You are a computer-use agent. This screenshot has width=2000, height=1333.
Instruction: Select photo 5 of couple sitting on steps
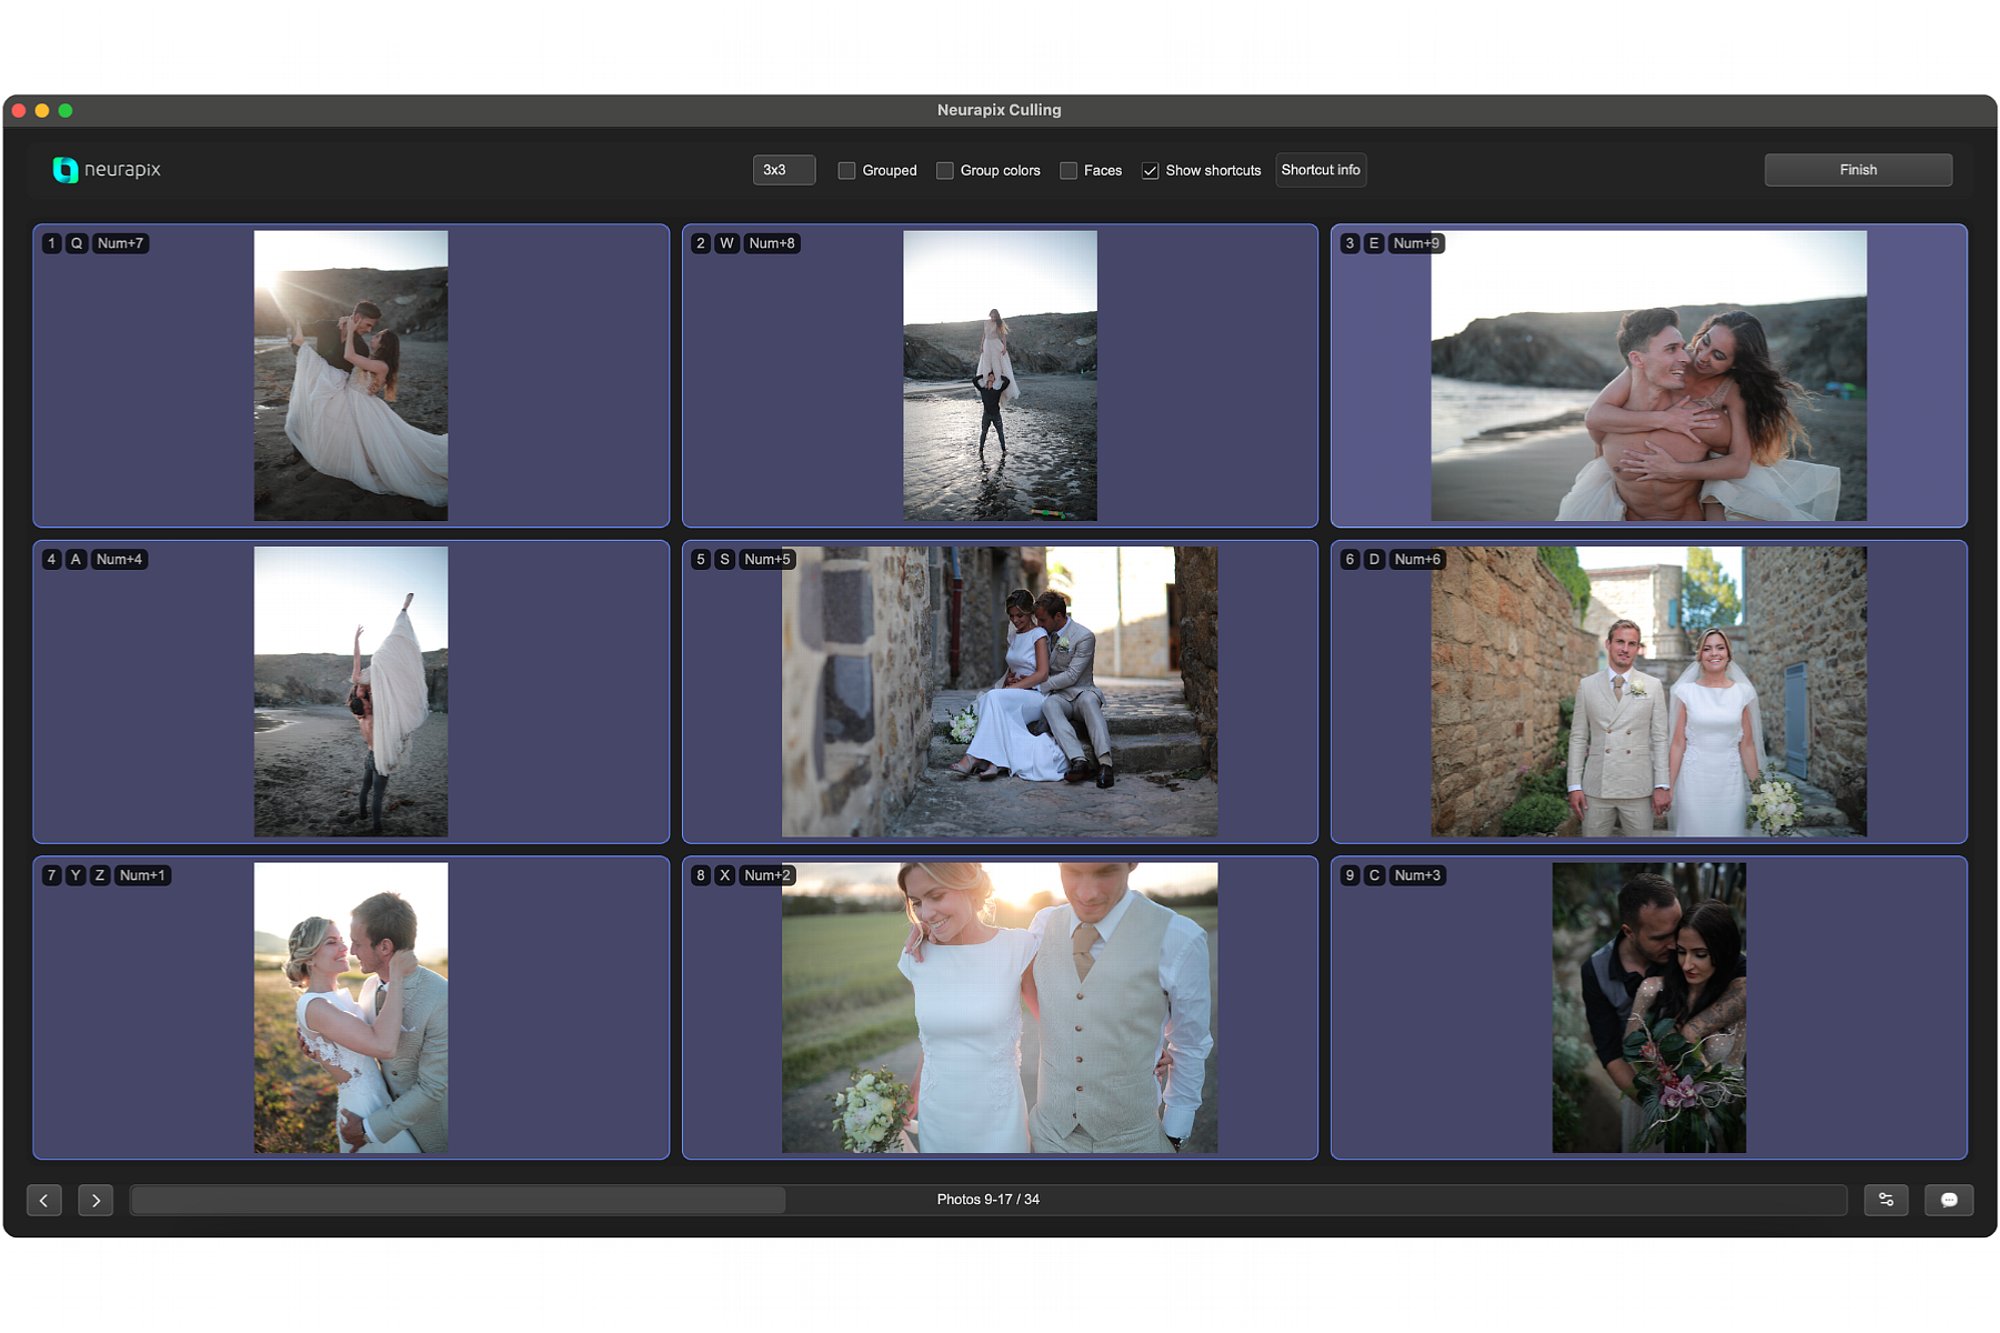click(1000, 692)
